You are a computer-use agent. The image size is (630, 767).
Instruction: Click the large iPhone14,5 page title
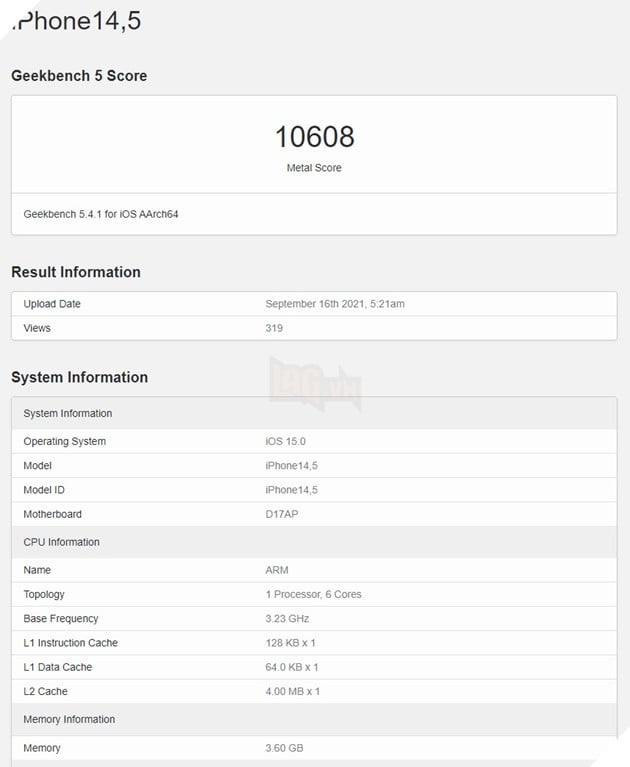click(x=75, y=20)
